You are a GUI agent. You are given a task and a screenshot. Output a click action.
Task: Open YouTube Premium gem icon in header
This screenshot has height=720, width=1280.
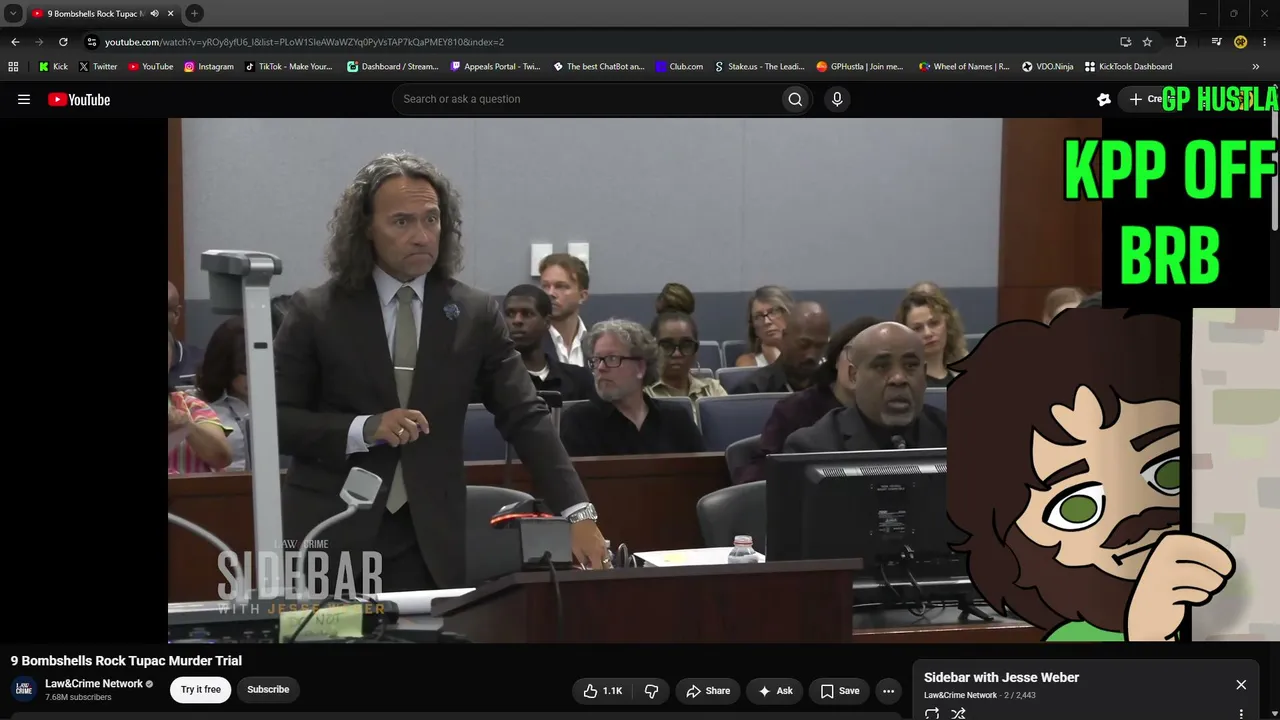[1104, 99]
